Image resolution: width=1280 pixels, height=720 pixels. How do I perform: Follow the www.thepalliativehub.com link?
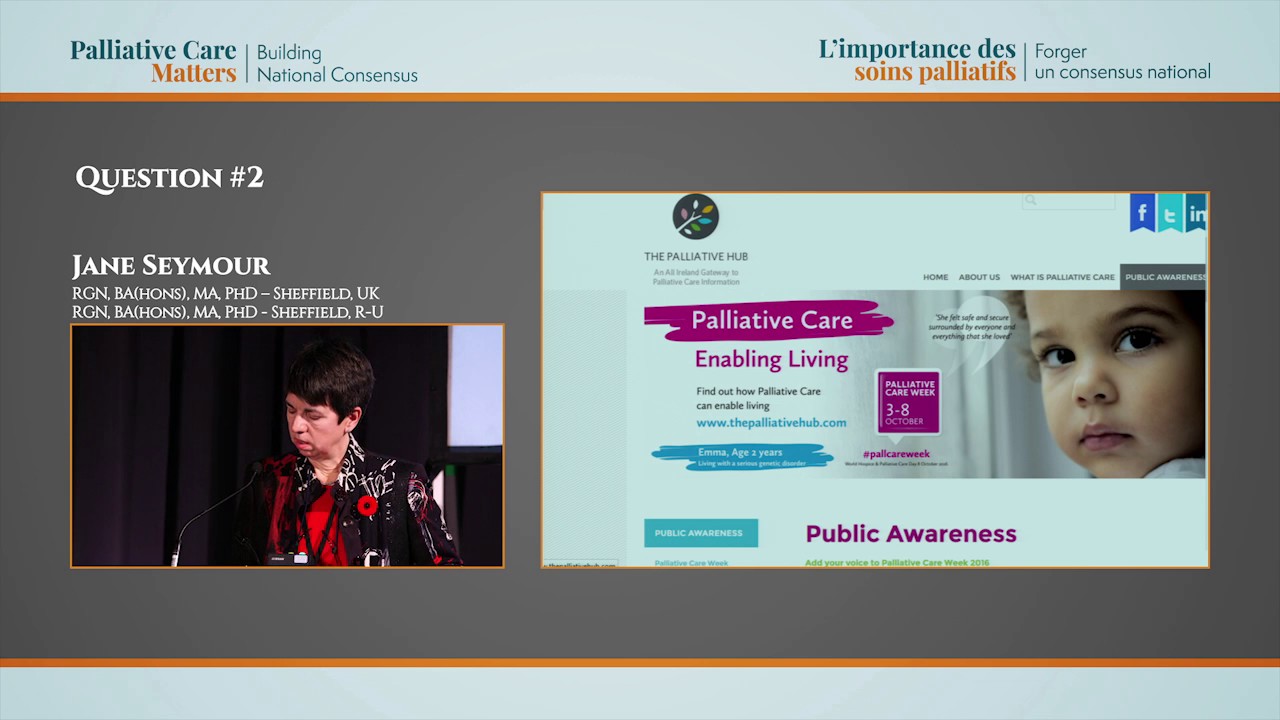(x=771, y=423)
